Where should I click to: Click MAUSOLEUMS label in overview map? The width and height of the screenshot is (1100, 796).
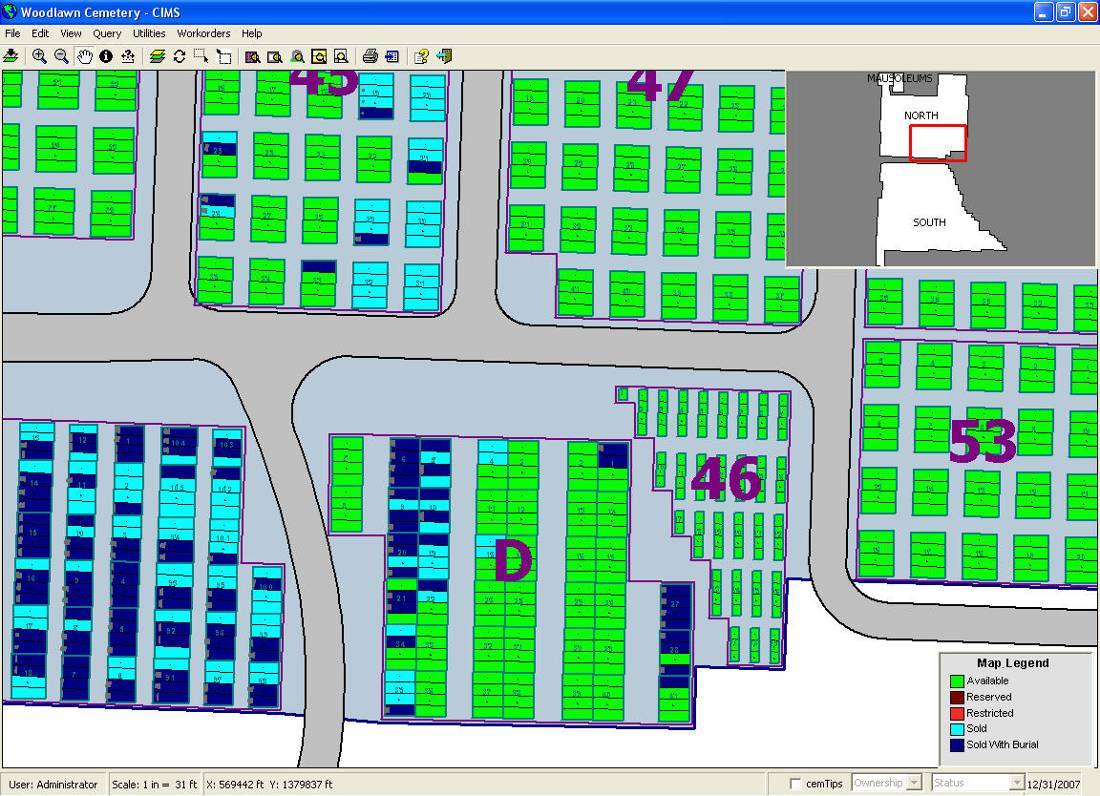899,78
